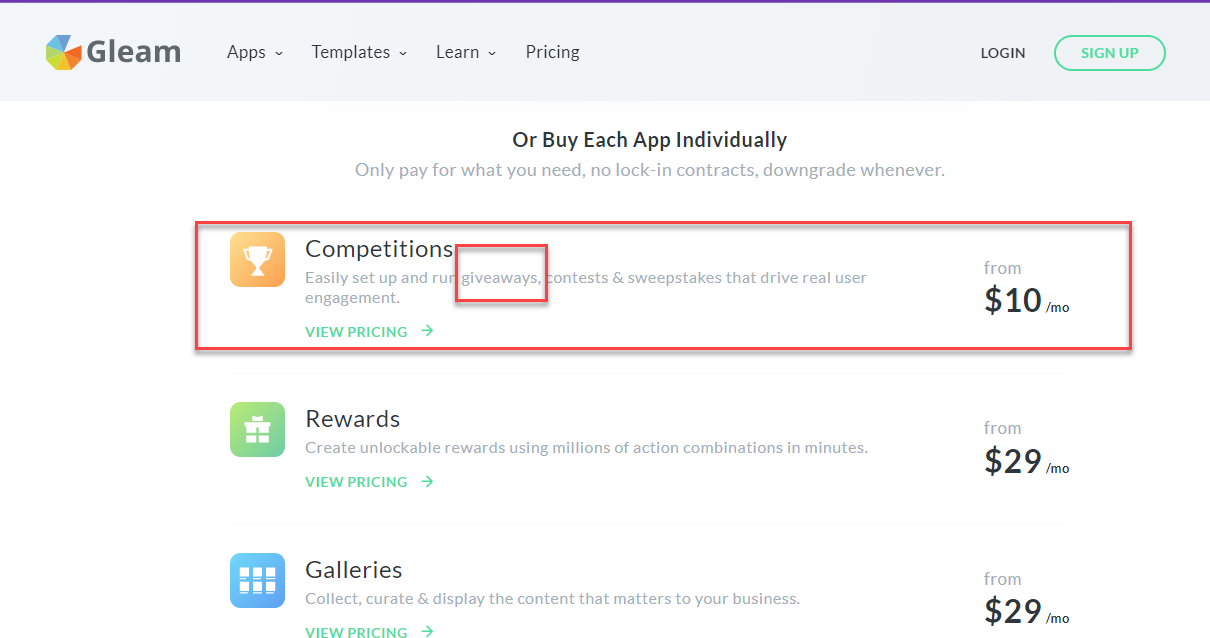Select the Competitions heading
This screenshot has width=1210, height=638.
[x=379, y=249]
